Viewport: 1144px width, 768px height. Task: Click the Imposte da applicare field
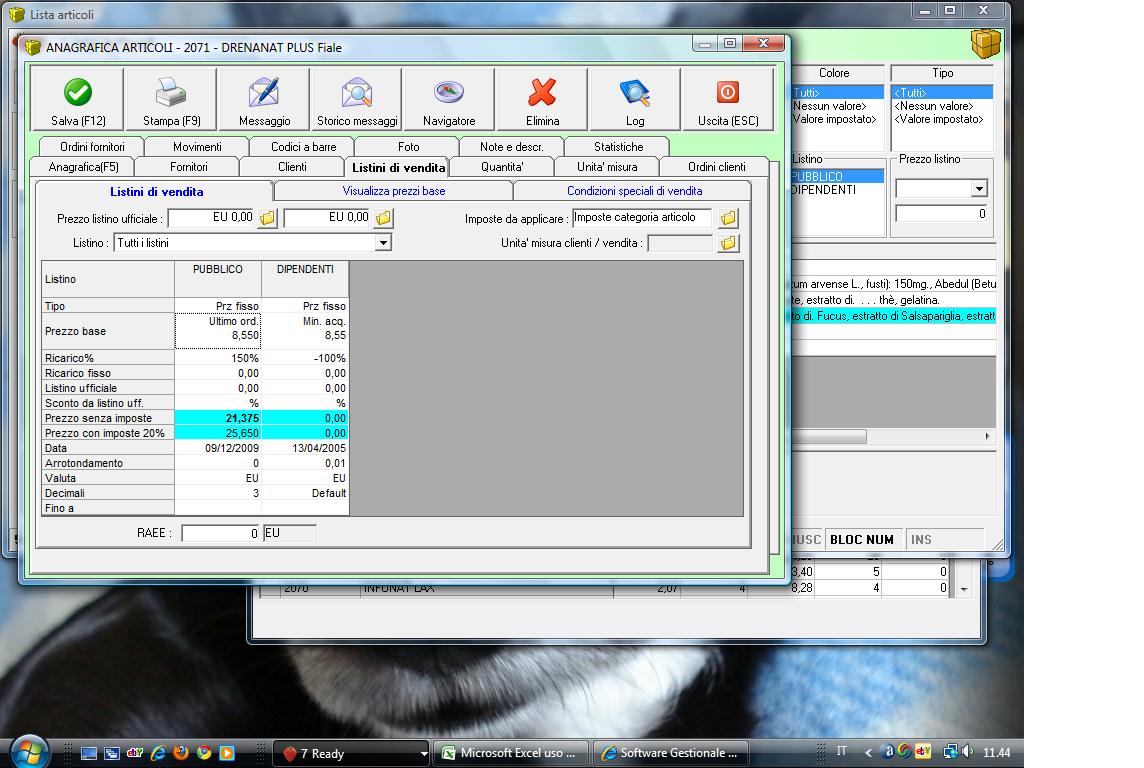tap(642, 217)
